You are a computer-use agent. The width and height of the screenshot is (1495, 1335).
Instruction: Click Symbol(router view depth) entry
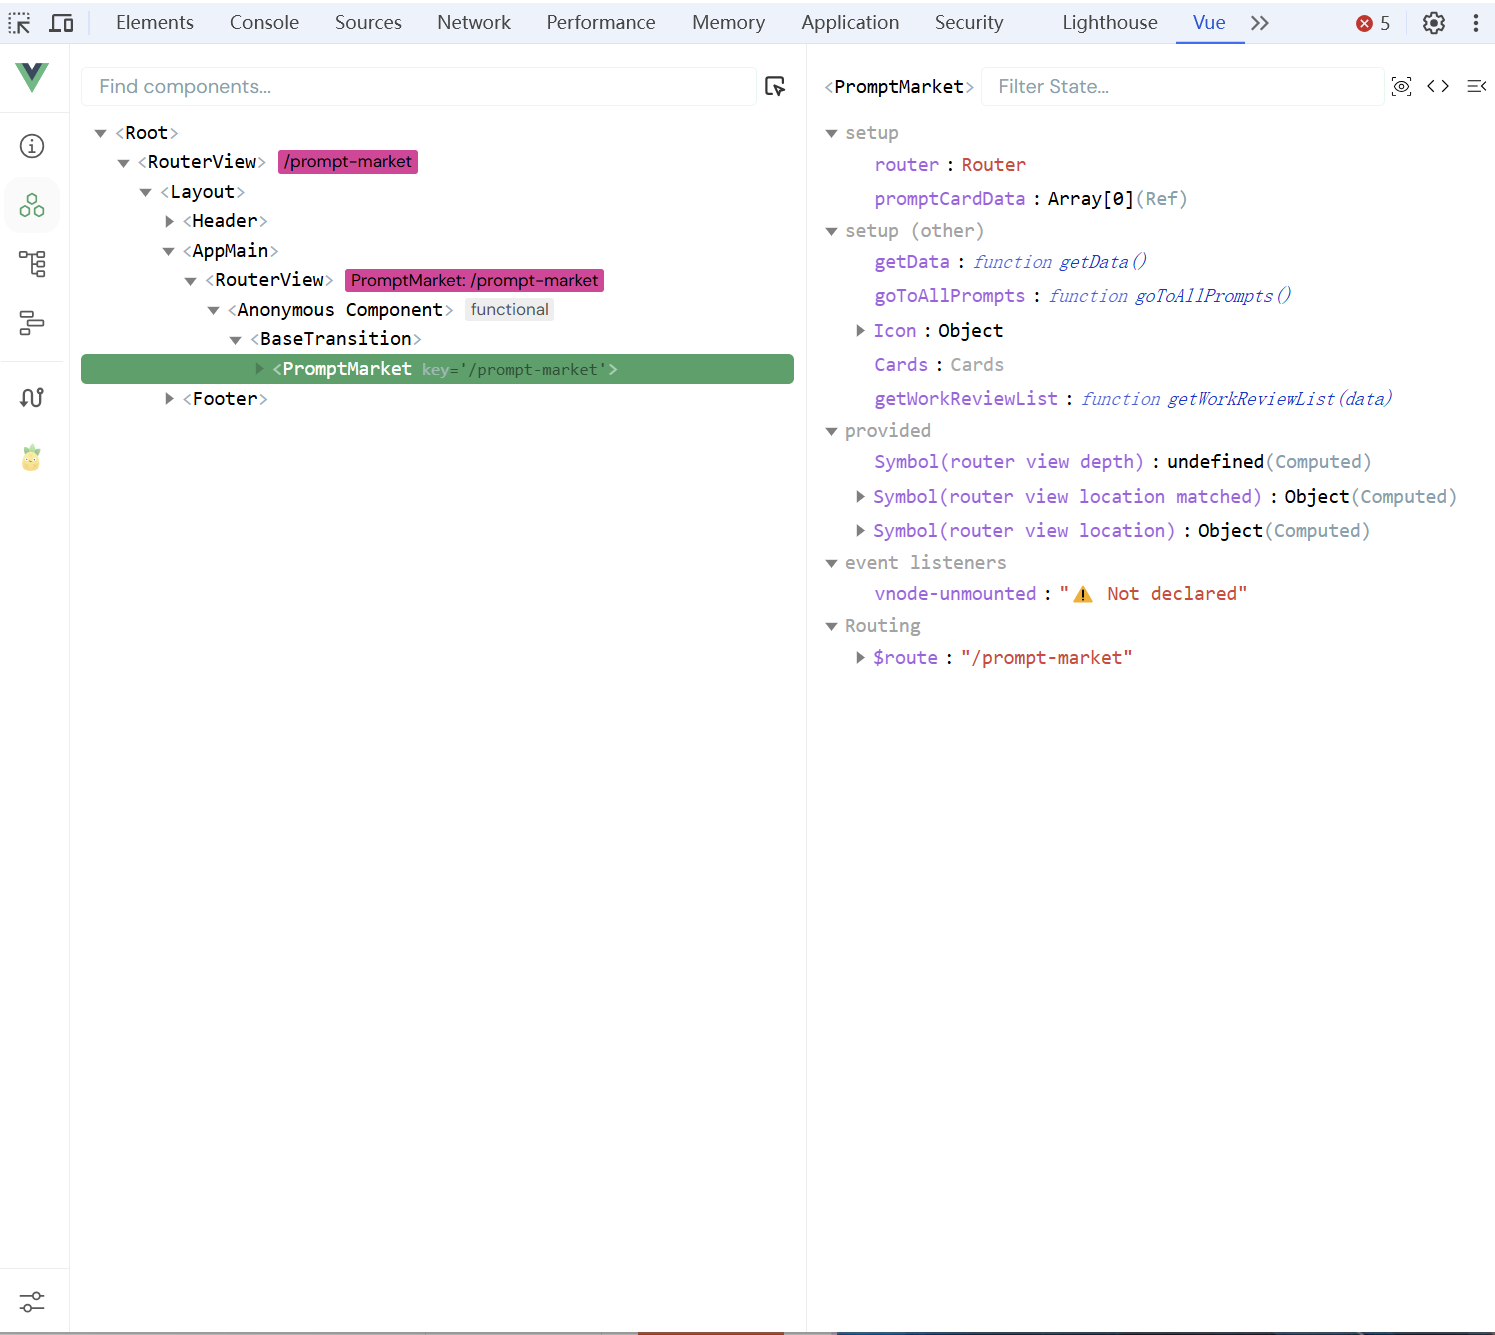[1122, 462]
